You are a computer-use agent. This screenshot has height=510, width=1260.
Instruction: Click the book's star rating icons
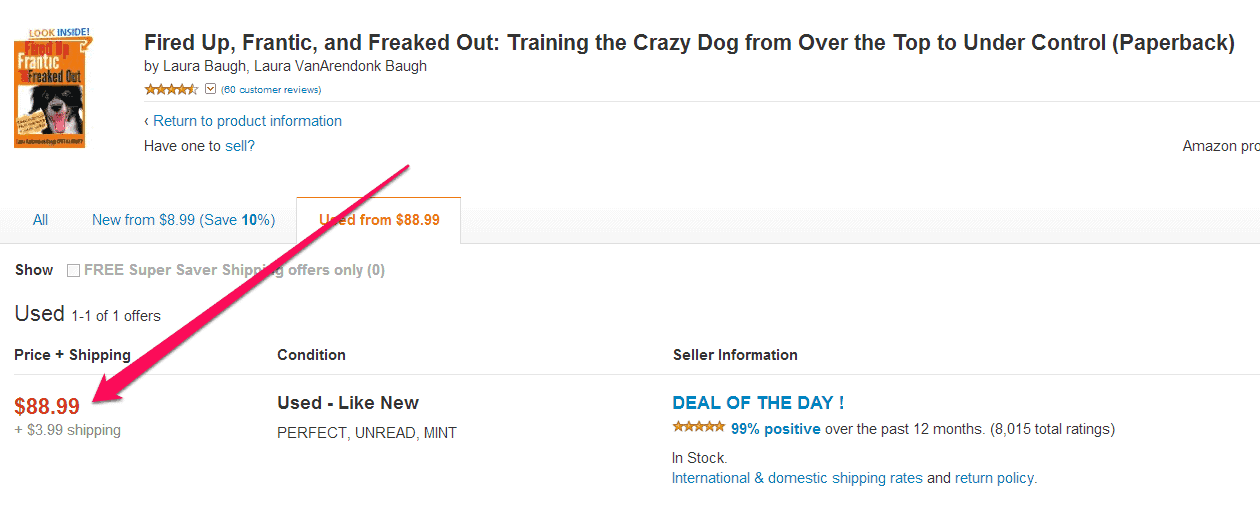[x=171, y=89]
